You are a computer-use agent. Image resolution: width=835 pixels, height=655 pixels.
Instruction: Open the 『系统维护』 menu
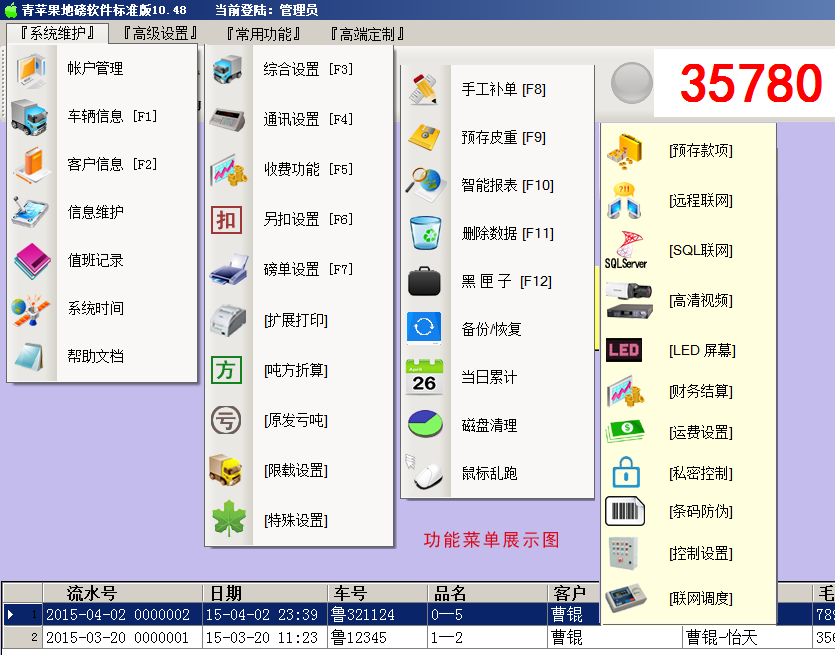point(56,33)
